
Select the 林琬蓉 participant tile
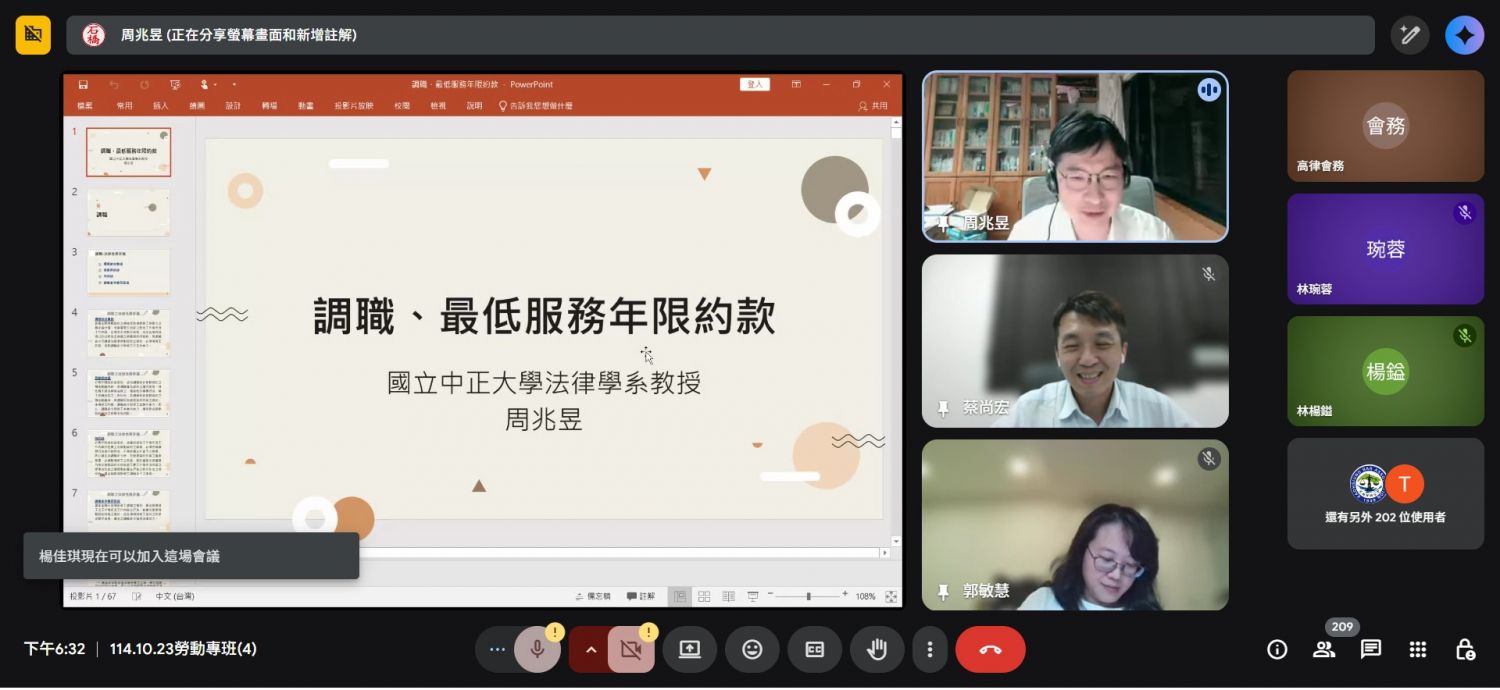pyautogui.click(x=1385, y=249)
